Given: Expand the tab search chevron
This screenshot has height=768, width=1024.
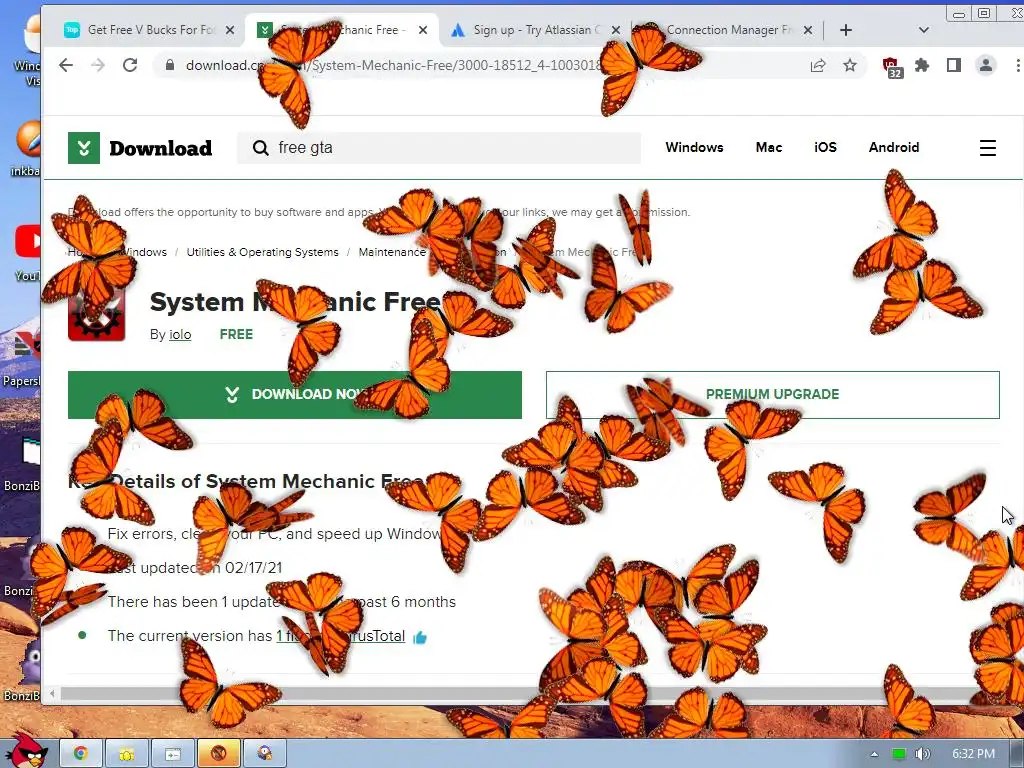Looking at the screenshot, I should (923, 30).
